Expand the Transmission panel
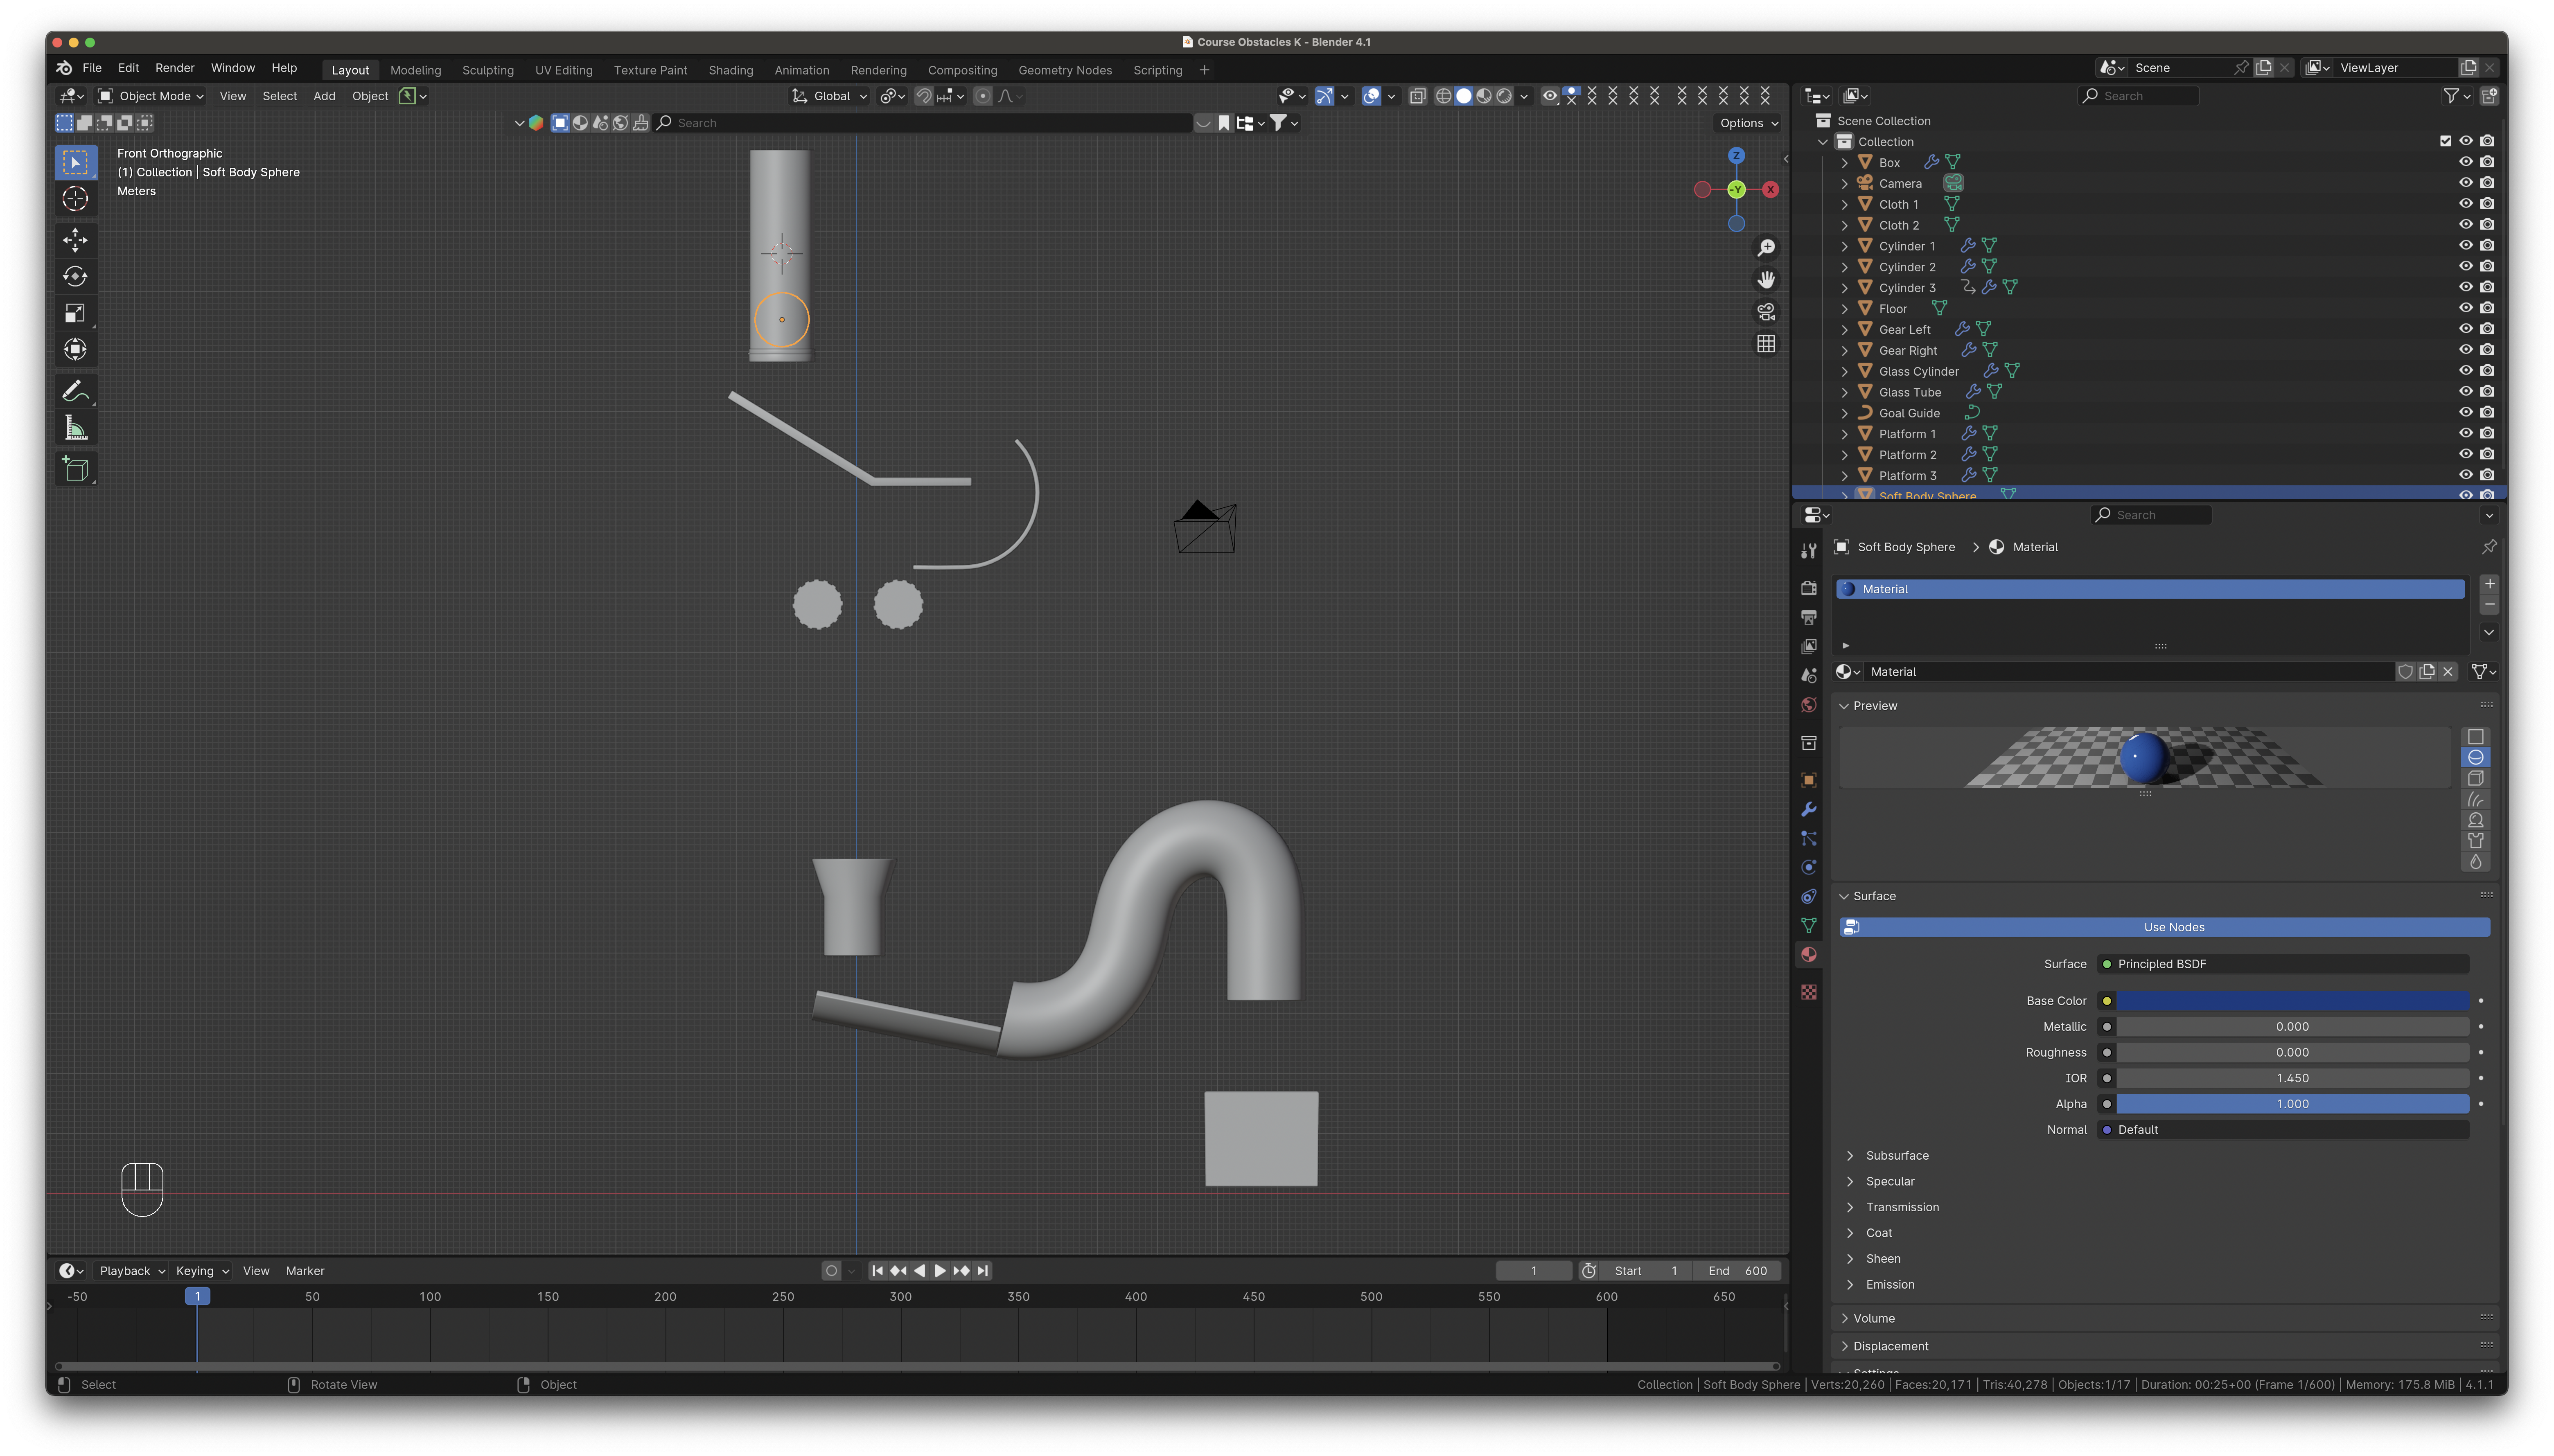This screenshot has height=1456, width=2554. coord(1850,1207)
